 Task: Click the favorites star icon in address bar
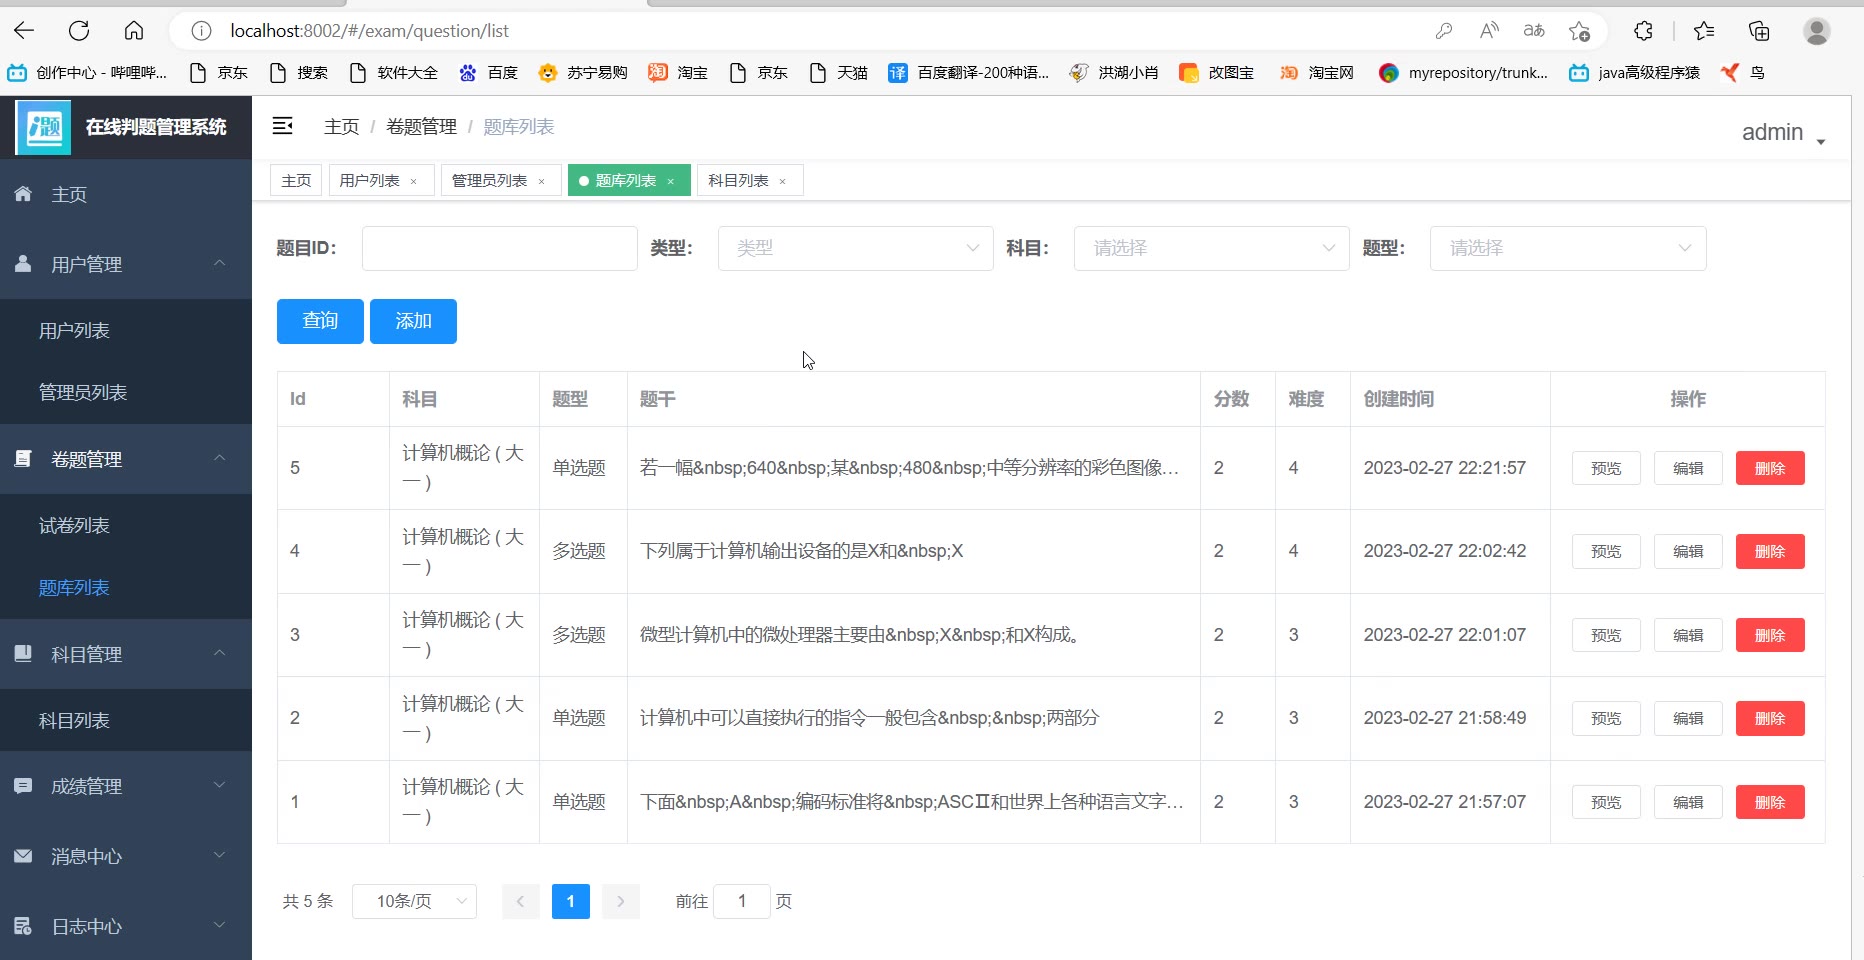pos(1579,31)
